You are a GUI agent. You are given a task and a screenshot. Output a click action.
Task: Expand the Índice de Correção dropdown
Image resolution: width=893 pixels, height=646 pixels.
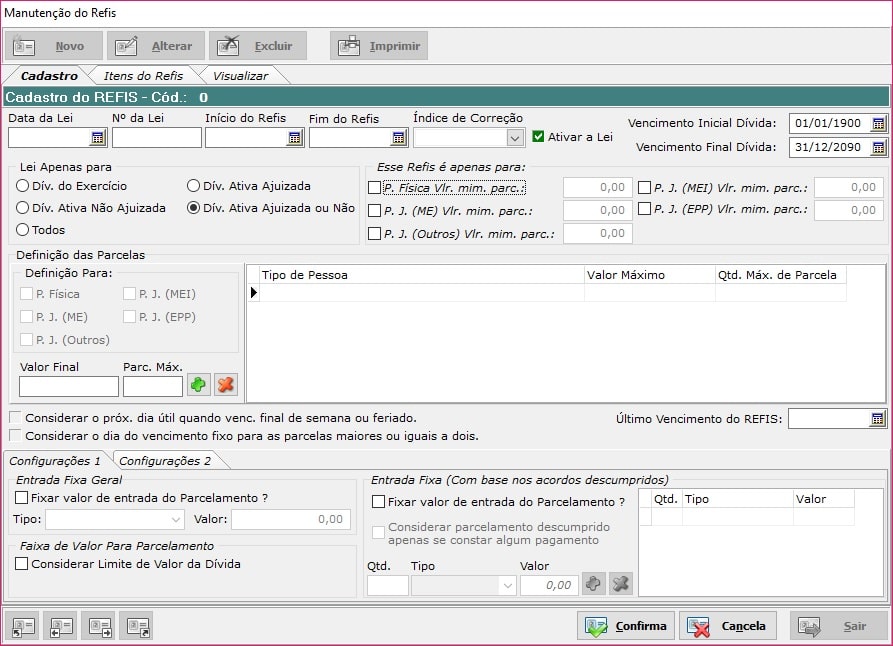[x=514, y=138]
